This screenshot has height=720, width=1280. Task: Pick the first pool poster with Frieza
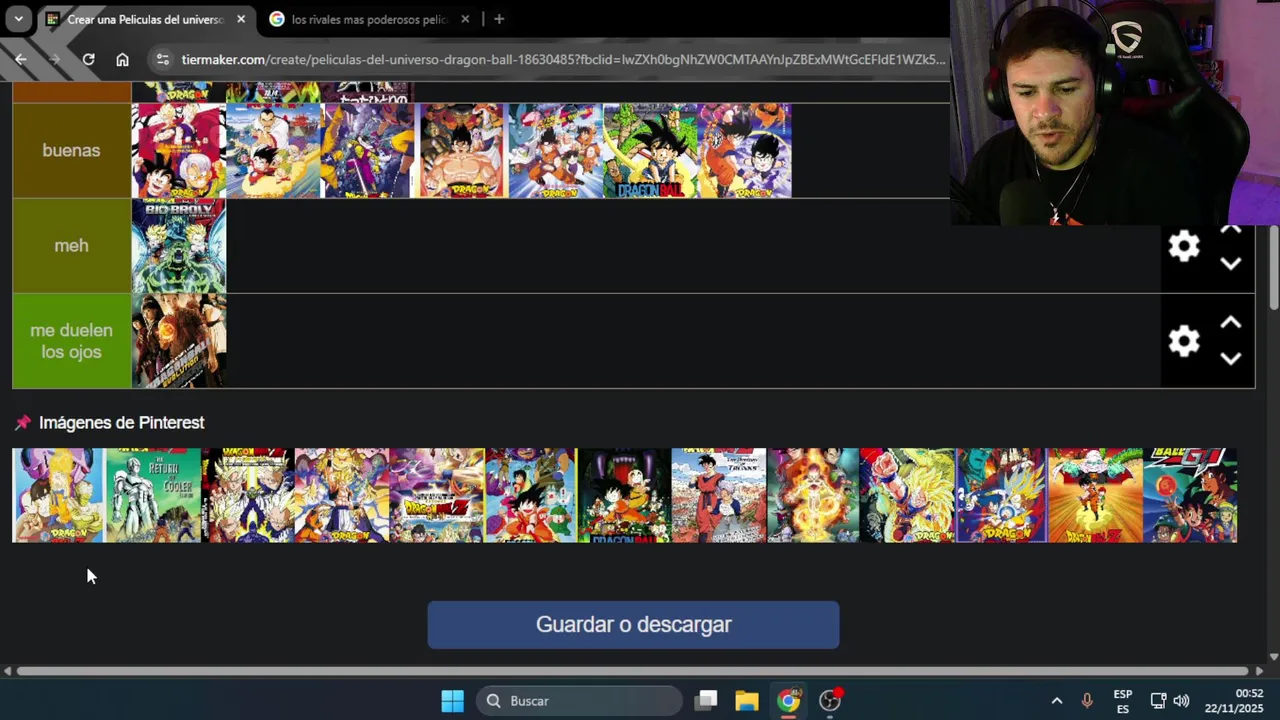pos(58,495)
